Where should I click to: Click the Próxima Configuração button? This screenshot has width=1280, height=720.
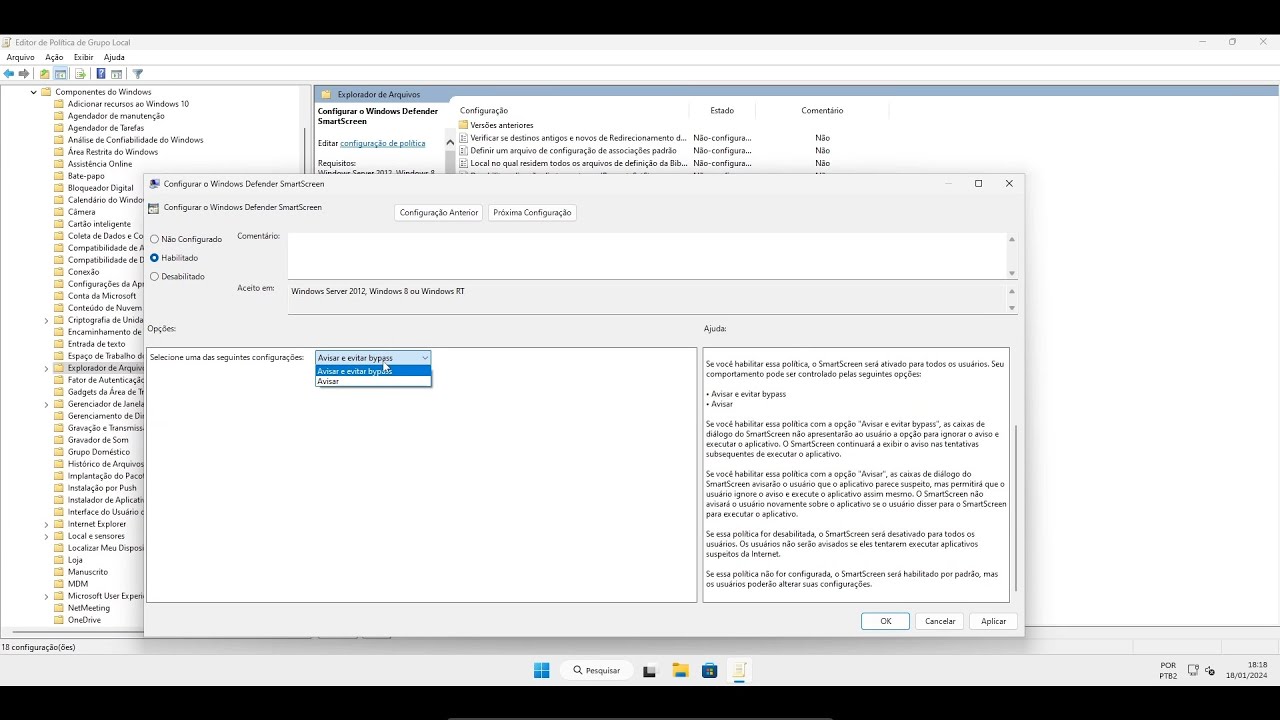(532, 212)
